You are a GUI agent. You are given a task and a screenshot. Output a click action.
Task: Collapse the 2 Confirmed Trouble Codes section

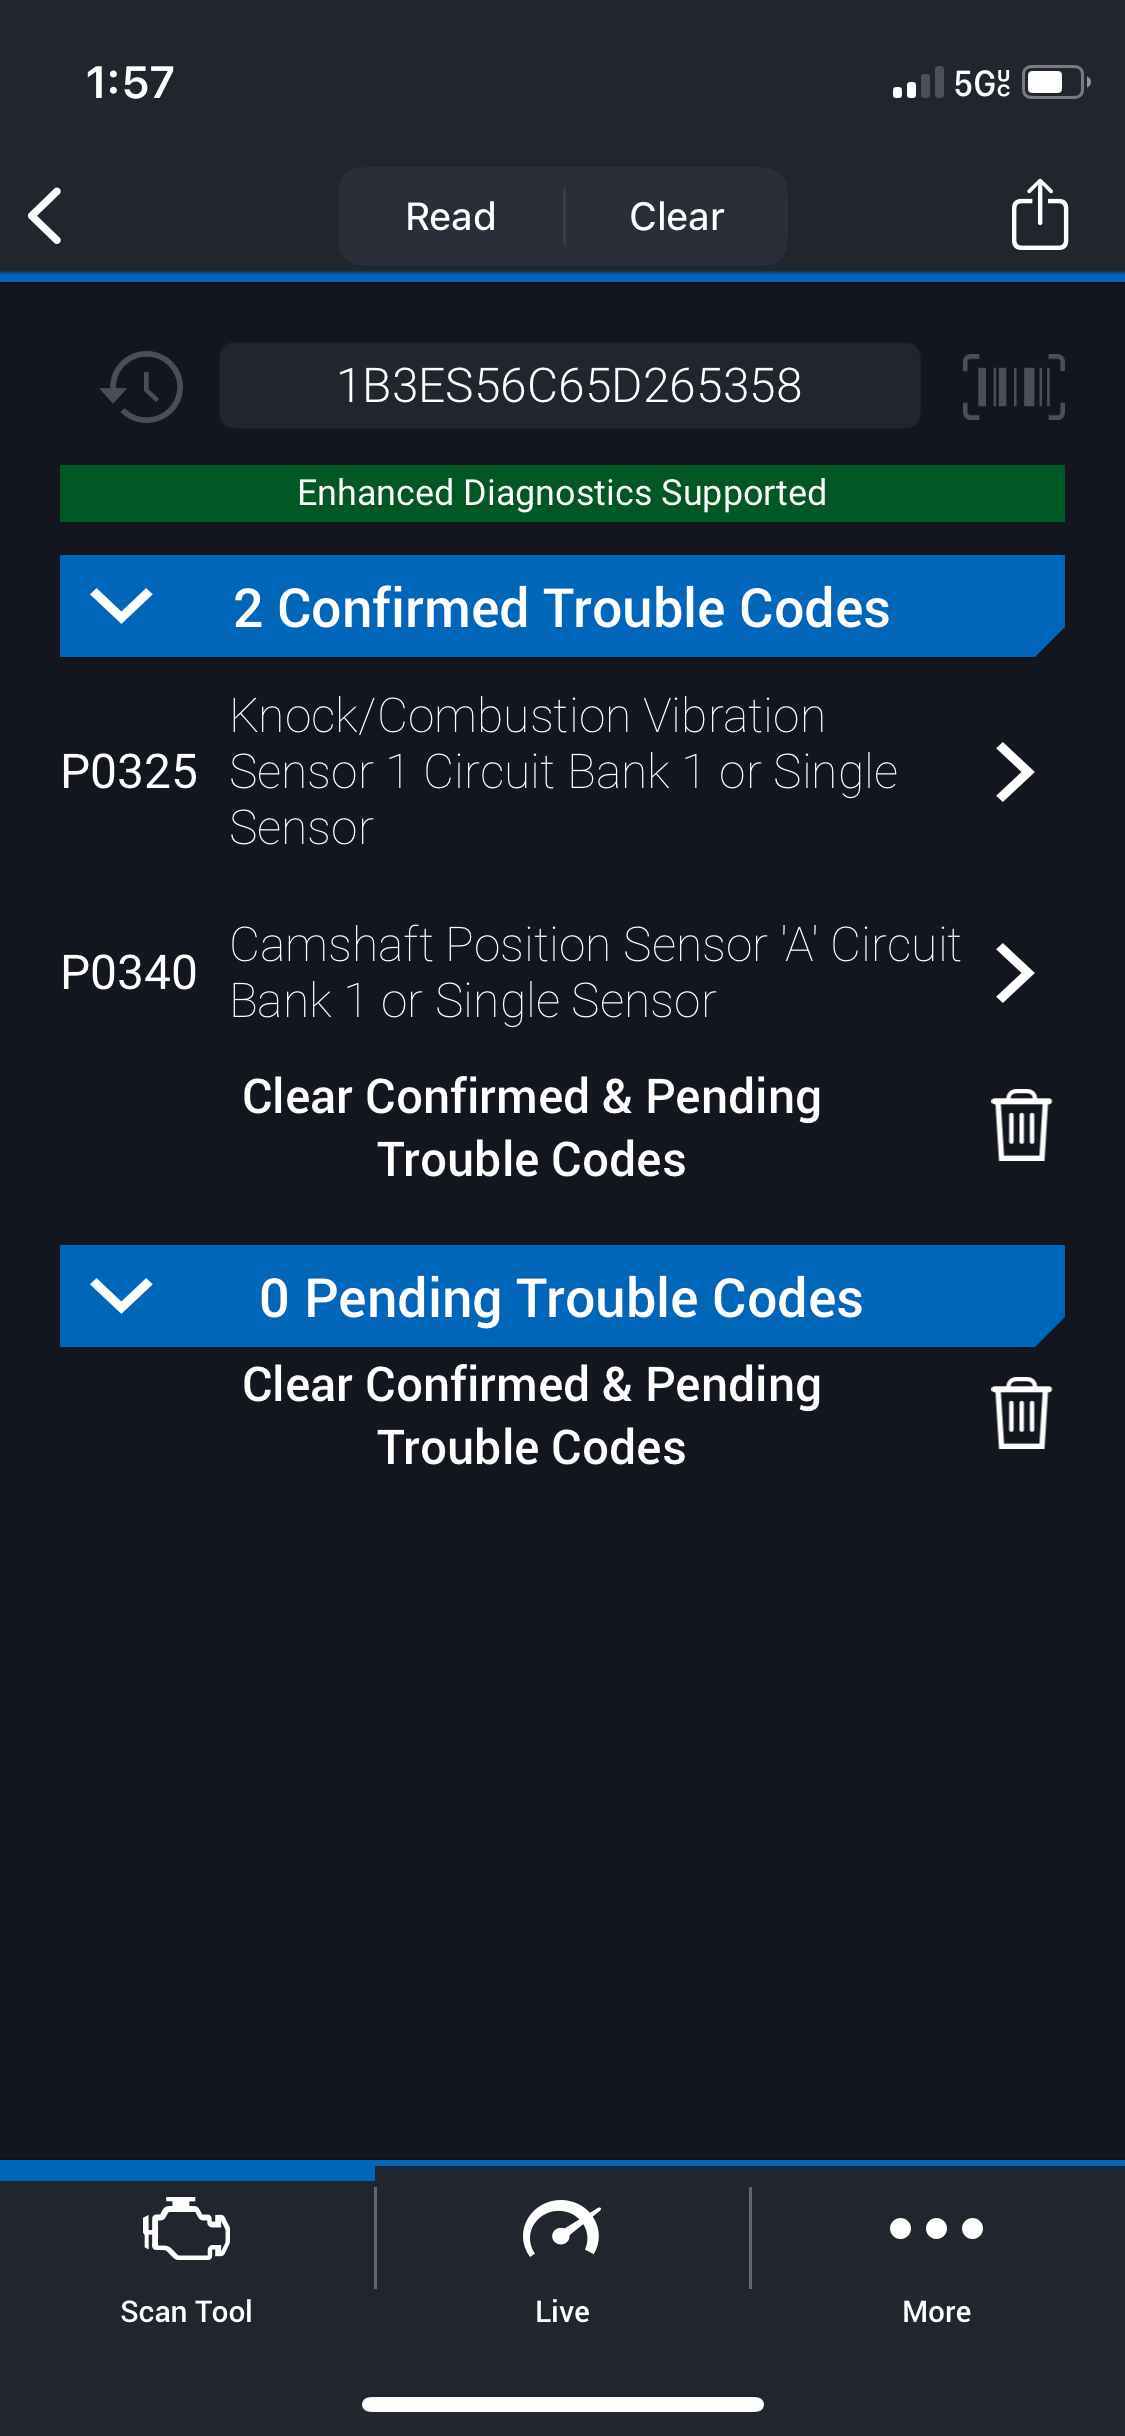click(x=121, y=606)
